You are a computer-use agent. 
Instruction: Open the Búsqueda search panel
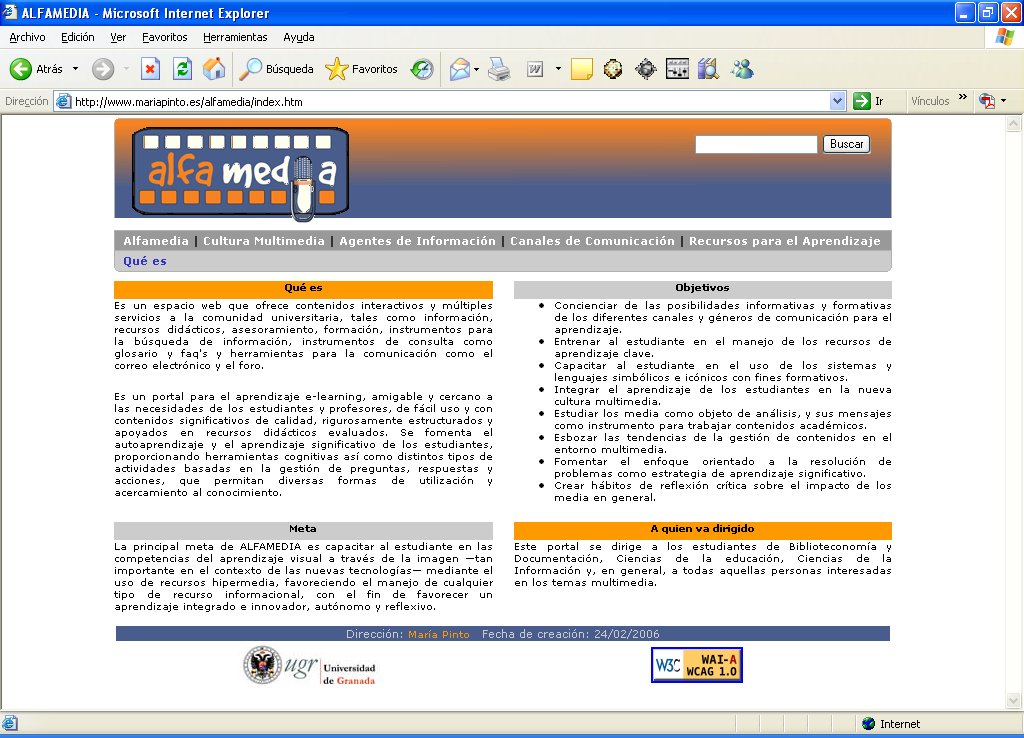pos(276,69)
